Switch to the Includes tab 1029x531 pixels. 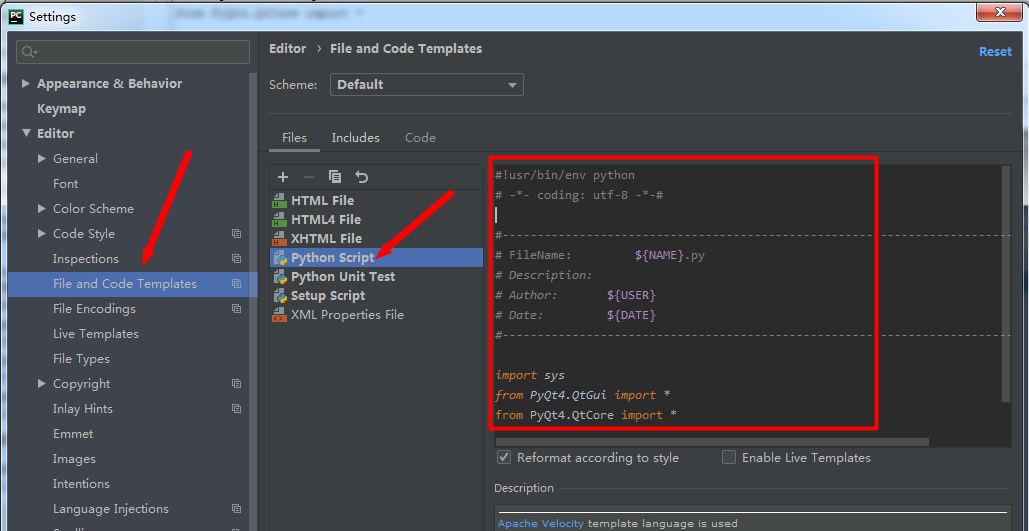(355, 138)
